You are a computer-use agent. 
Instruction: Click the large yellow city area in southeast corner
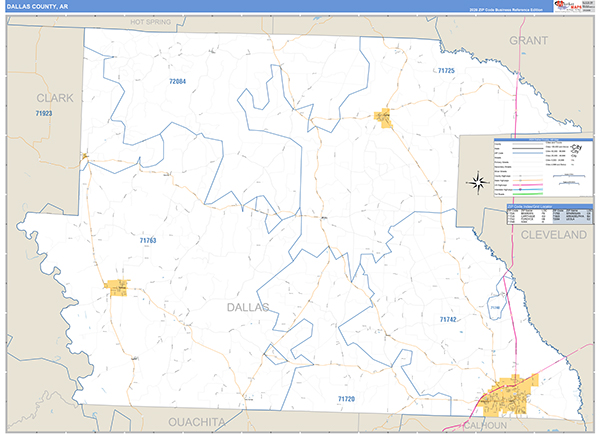(509, 396)
